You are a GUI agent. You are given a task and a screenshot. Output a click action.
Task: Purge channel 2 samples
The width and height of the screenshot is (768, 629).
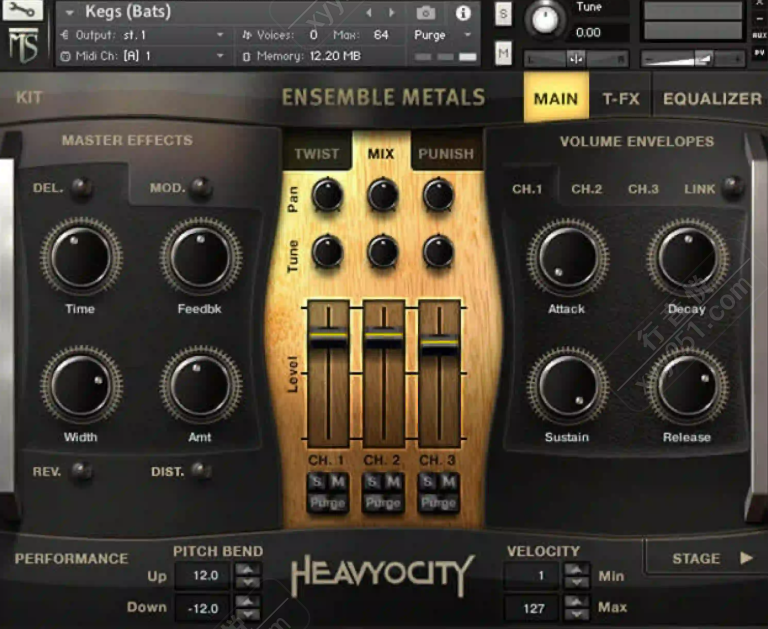click(383, 503)
